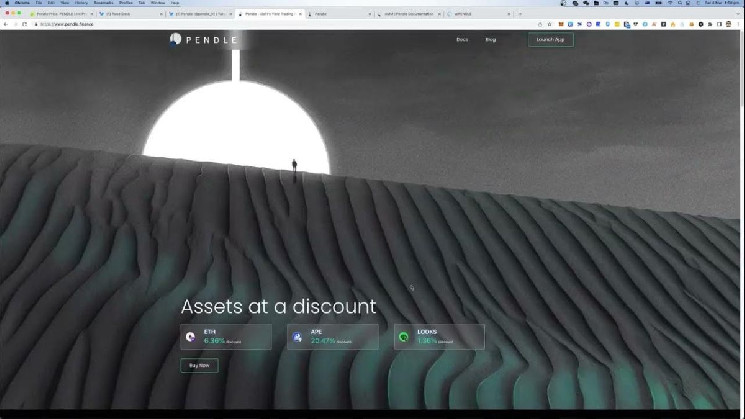This screenshot has height=419, width=745.
Task: Click the ETH token icon
Action: coord(191,337)
